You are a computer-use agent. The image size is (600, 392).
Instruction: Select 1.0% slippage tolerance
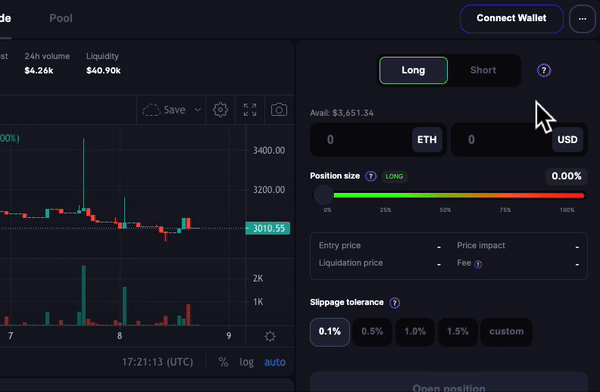point(415,332)
